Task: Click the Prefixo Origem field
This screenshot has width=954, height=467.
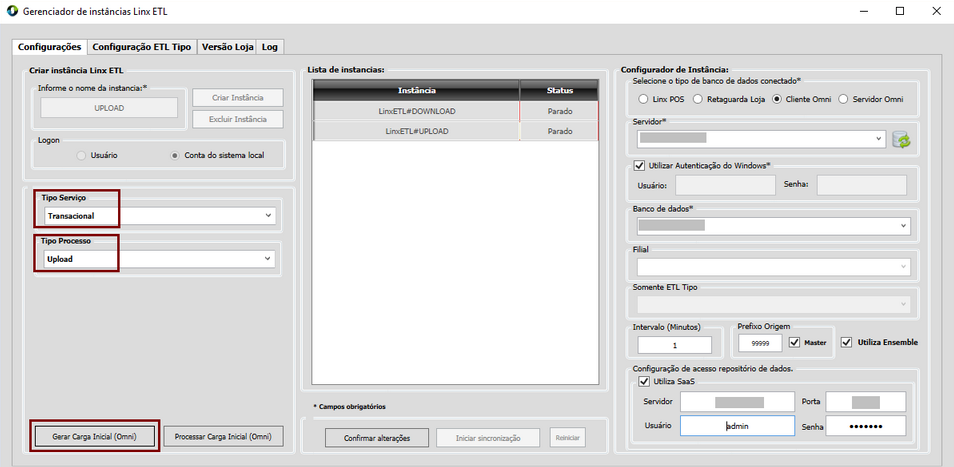Action: (x=761, y=344)
